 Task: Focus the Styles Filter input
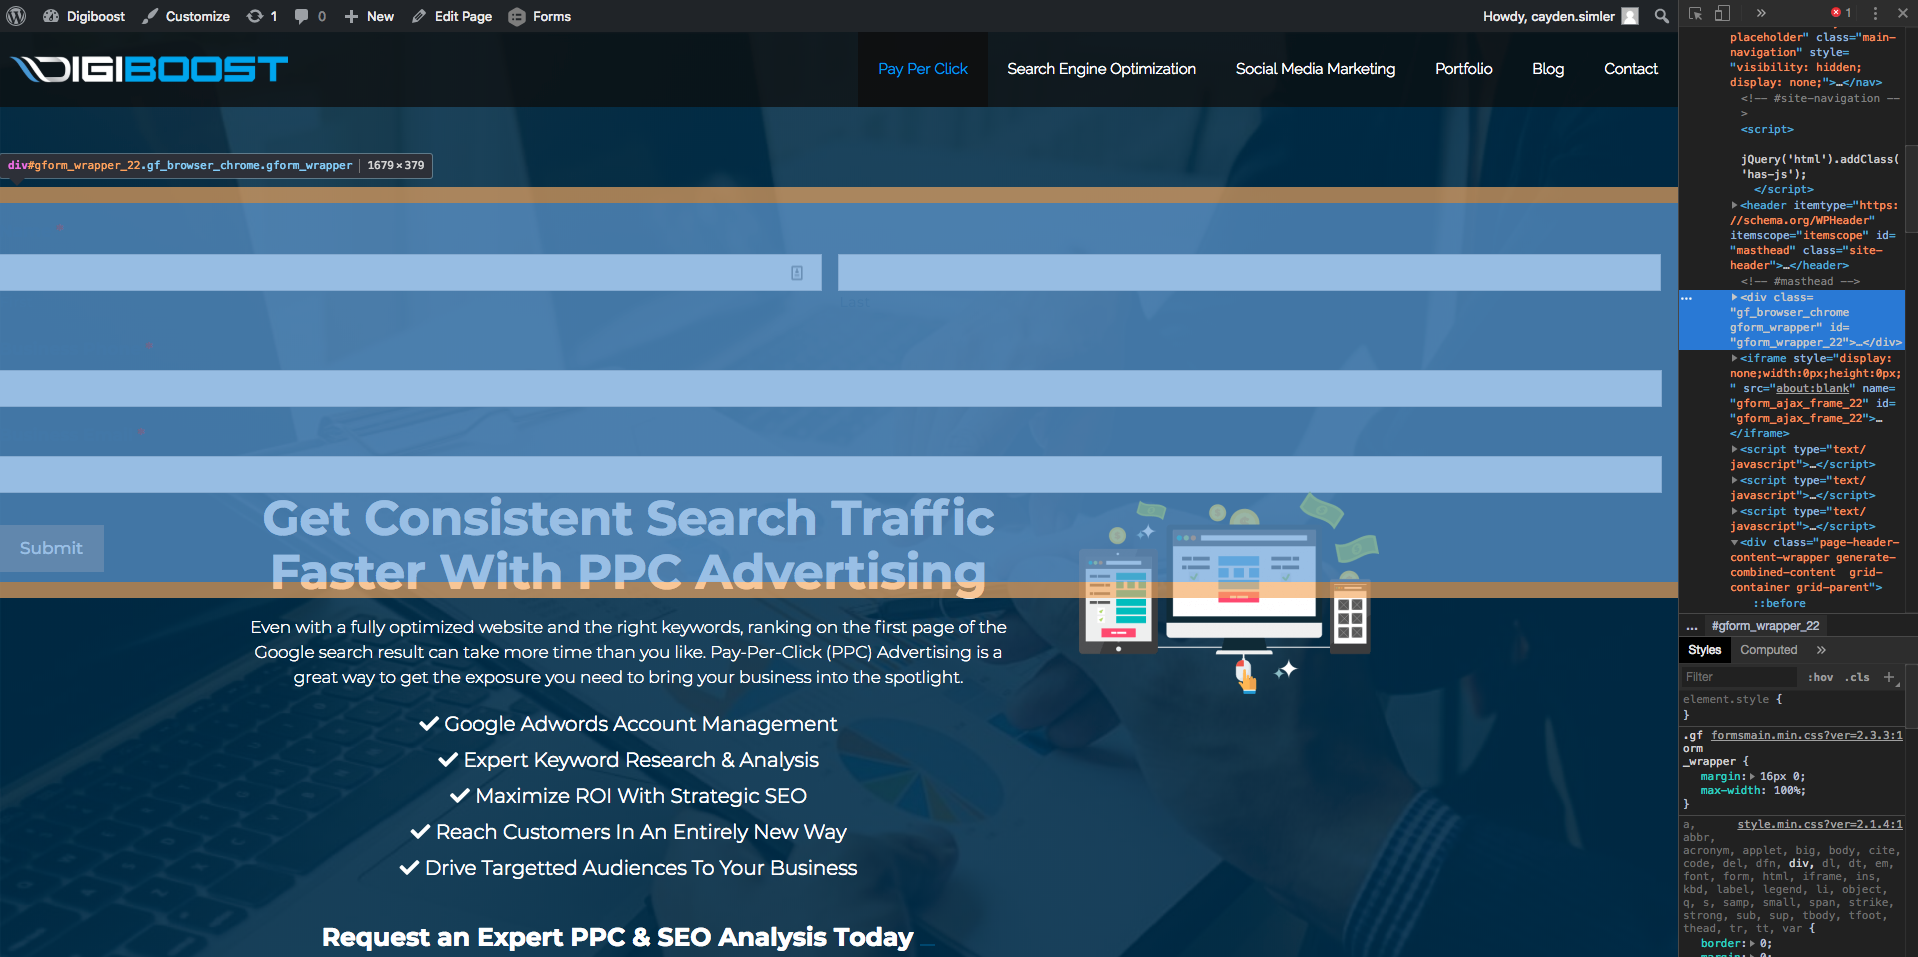[x=1740, y=677]
